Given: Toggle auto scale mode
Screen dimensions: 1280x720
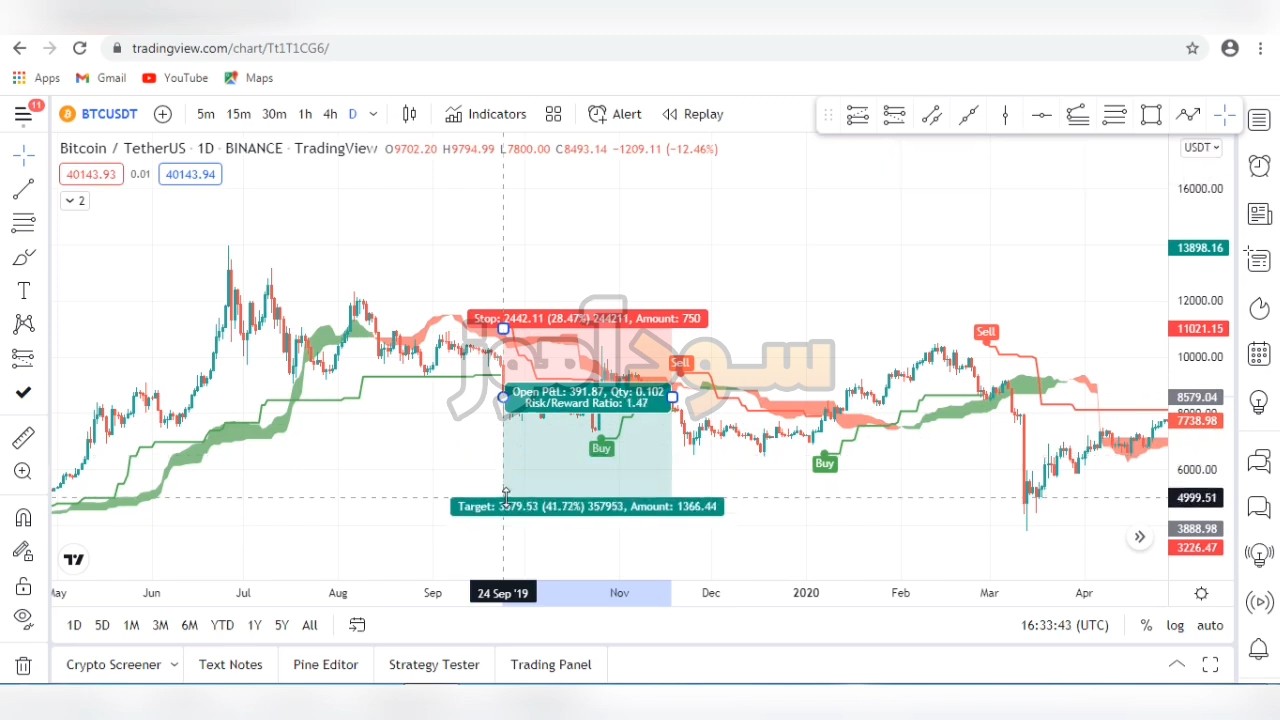Looking at the screenshot, I should point(1210,625).
